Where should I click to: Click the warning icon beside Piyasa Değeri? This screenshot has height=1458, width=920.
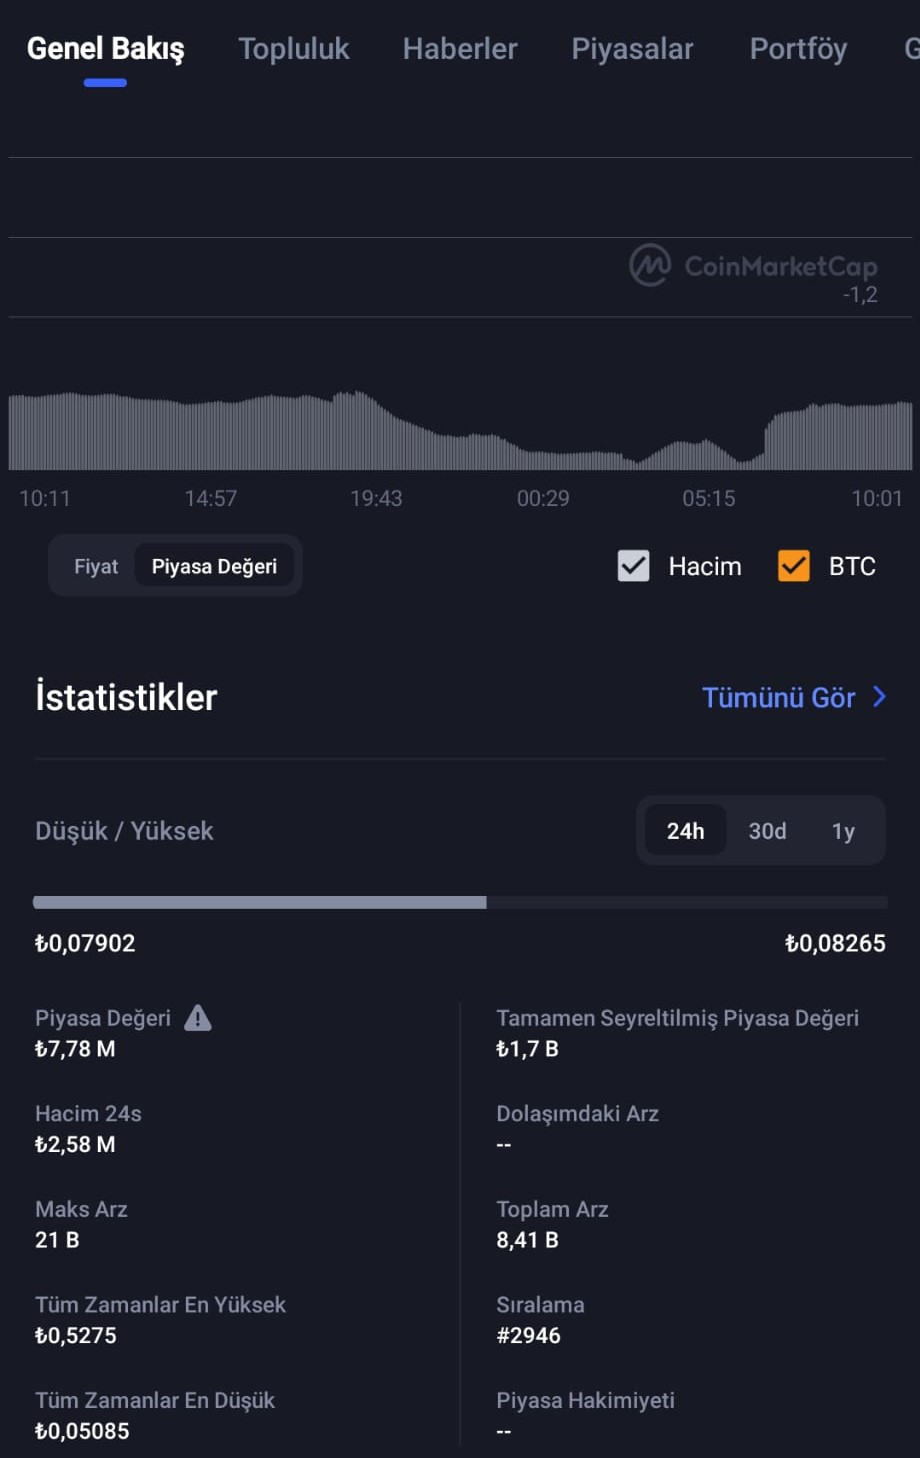point(198,1018)
